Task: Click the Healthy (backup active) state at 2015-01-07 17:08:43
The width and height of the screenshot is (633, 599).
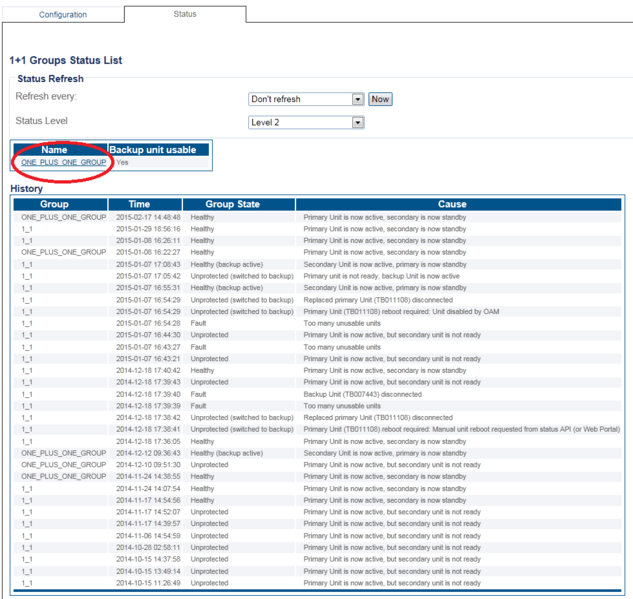Action: point(226,264)
